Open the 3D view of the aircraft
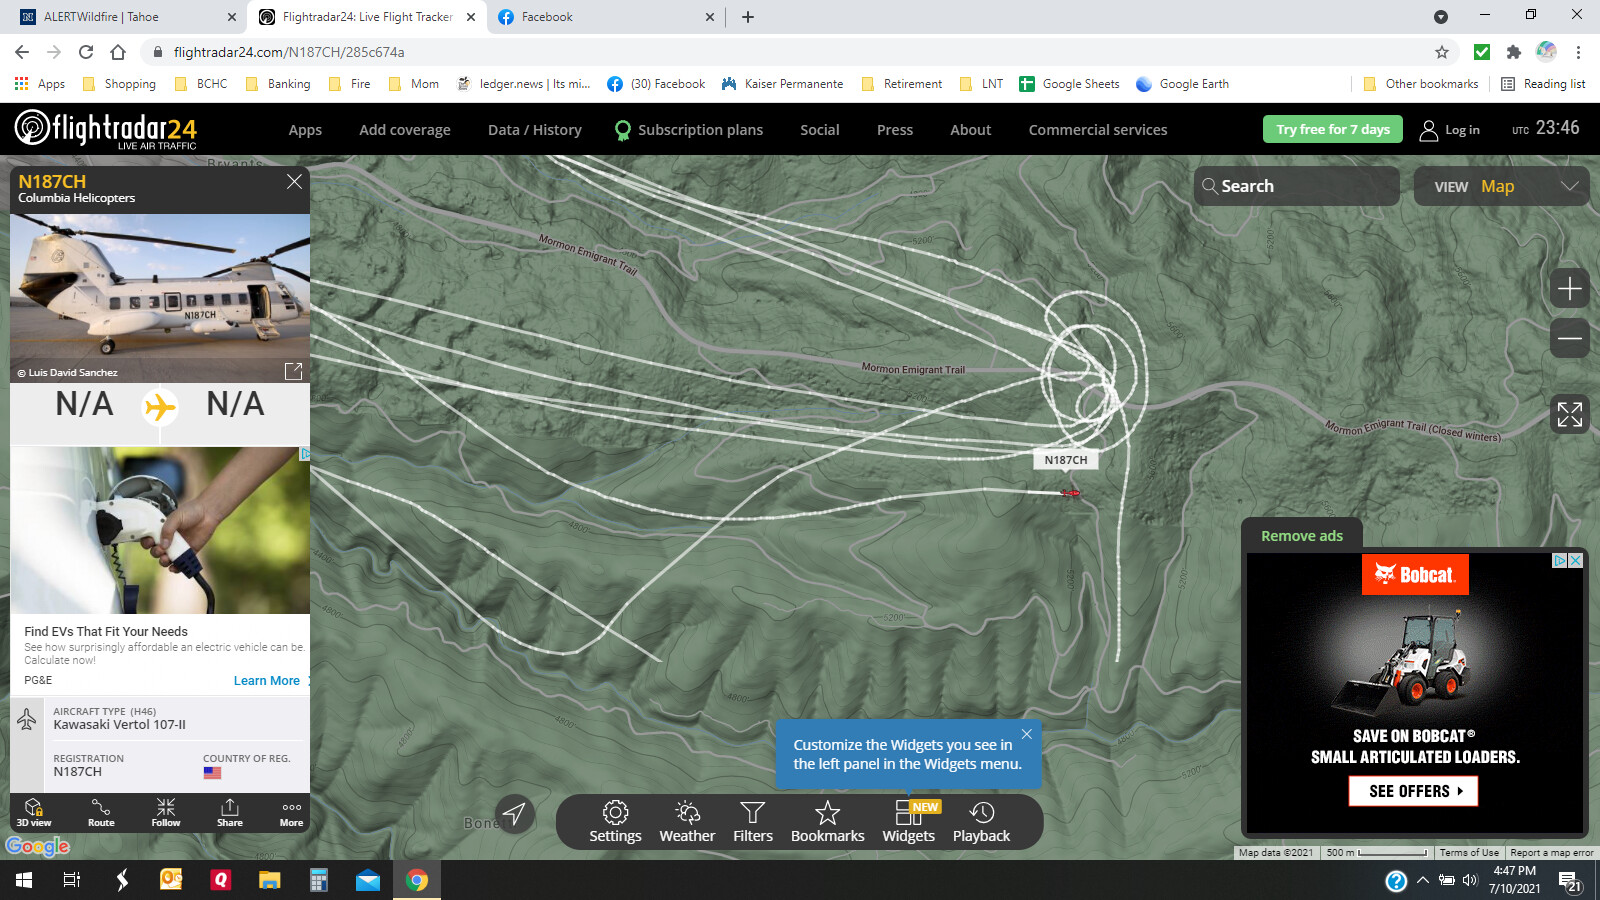 pyautogui.click(x=34, y=812)
